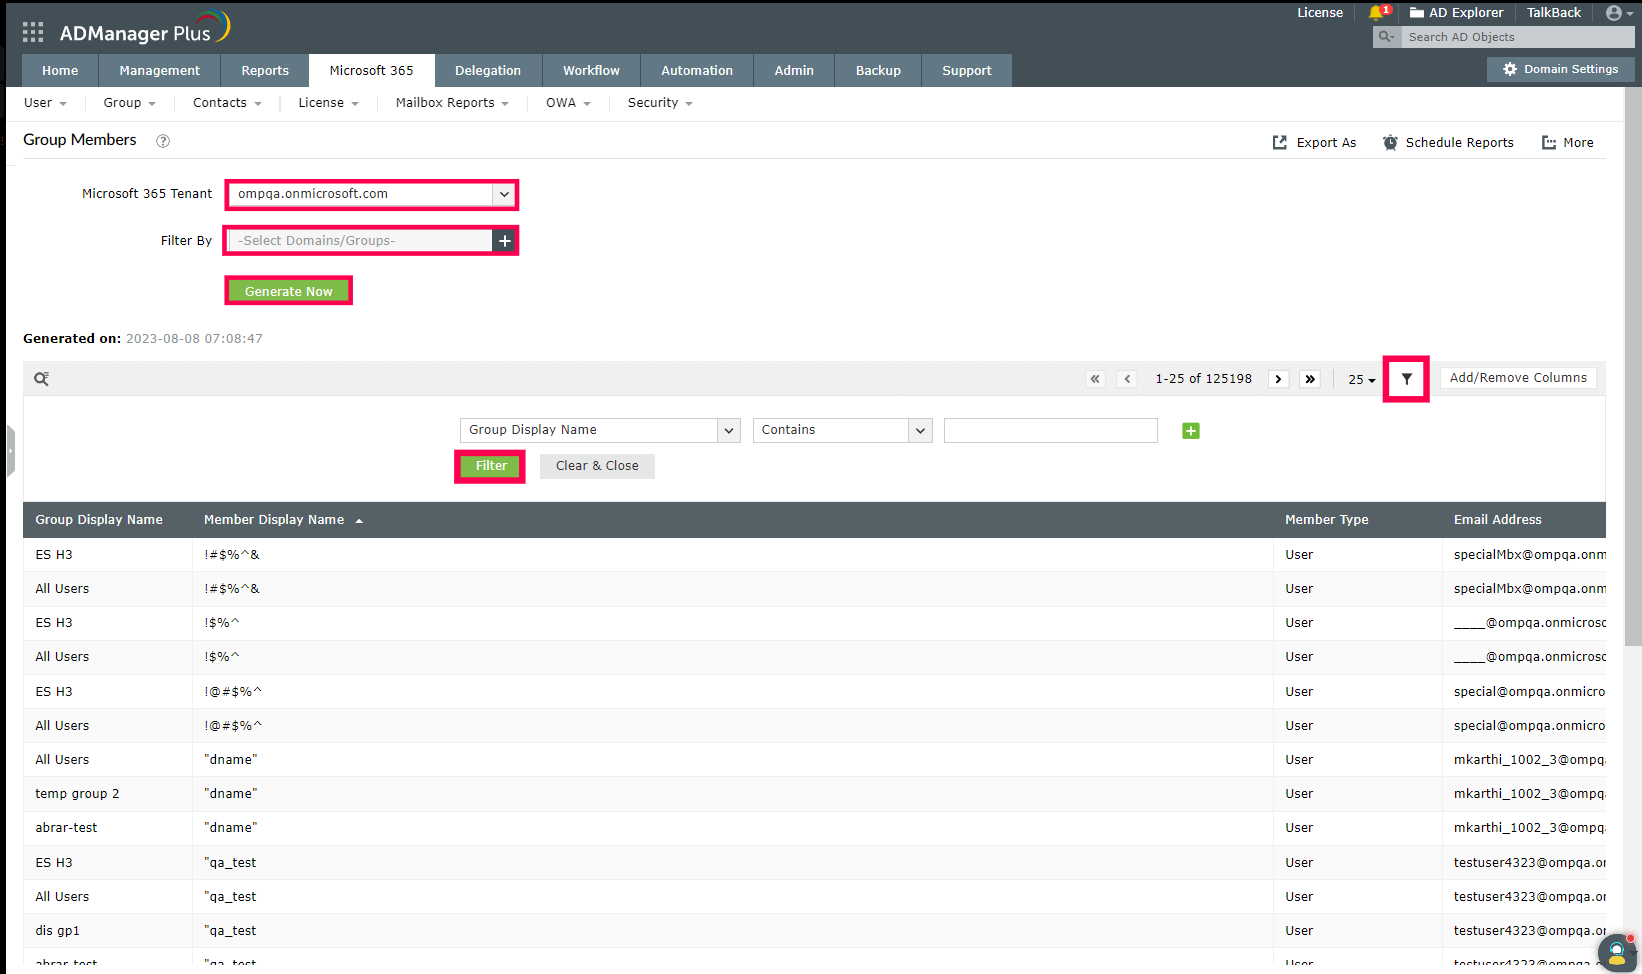Open the License link in top bar
This screenshot has width=1642, height=974.
click(1320, 13)
